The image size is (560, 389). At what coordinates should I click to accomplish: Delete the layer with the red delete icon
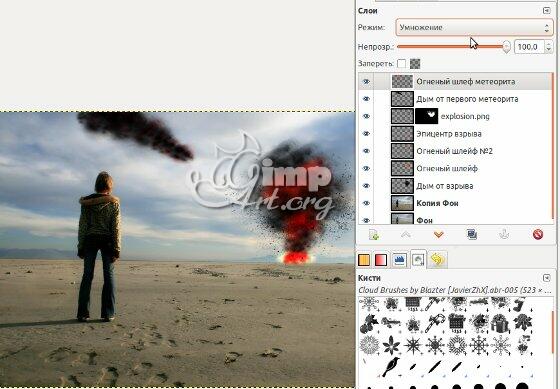point(538,234)
